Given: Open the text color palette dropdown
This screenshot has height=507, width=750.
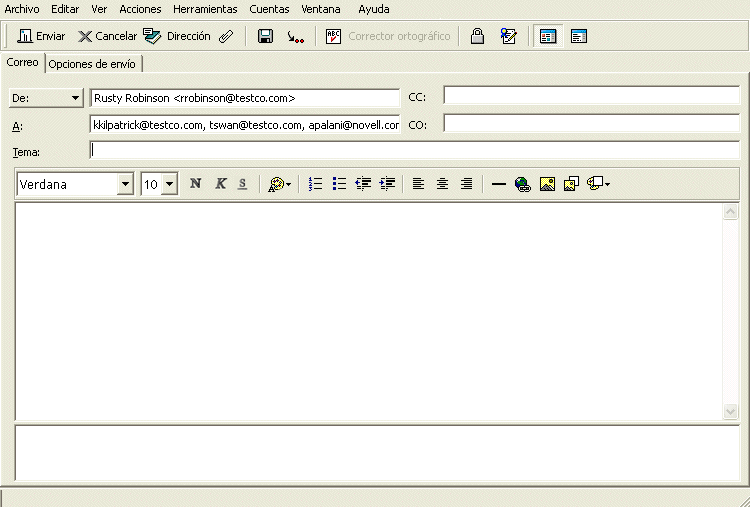Looking at the screenshot, I should 279,184.
